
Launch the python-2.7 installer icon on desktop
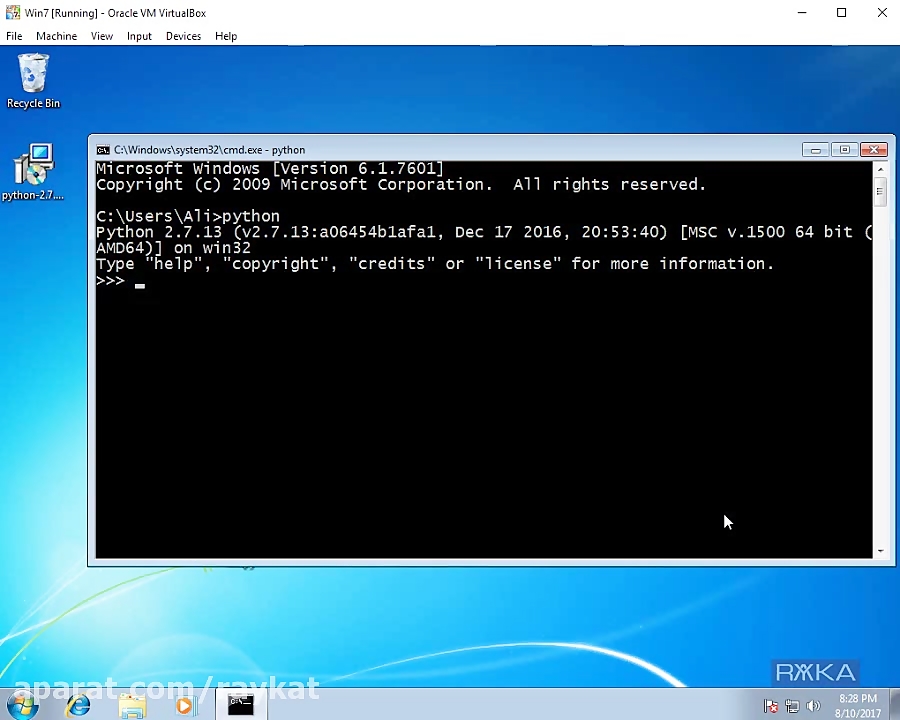click(x=33, y=165)
